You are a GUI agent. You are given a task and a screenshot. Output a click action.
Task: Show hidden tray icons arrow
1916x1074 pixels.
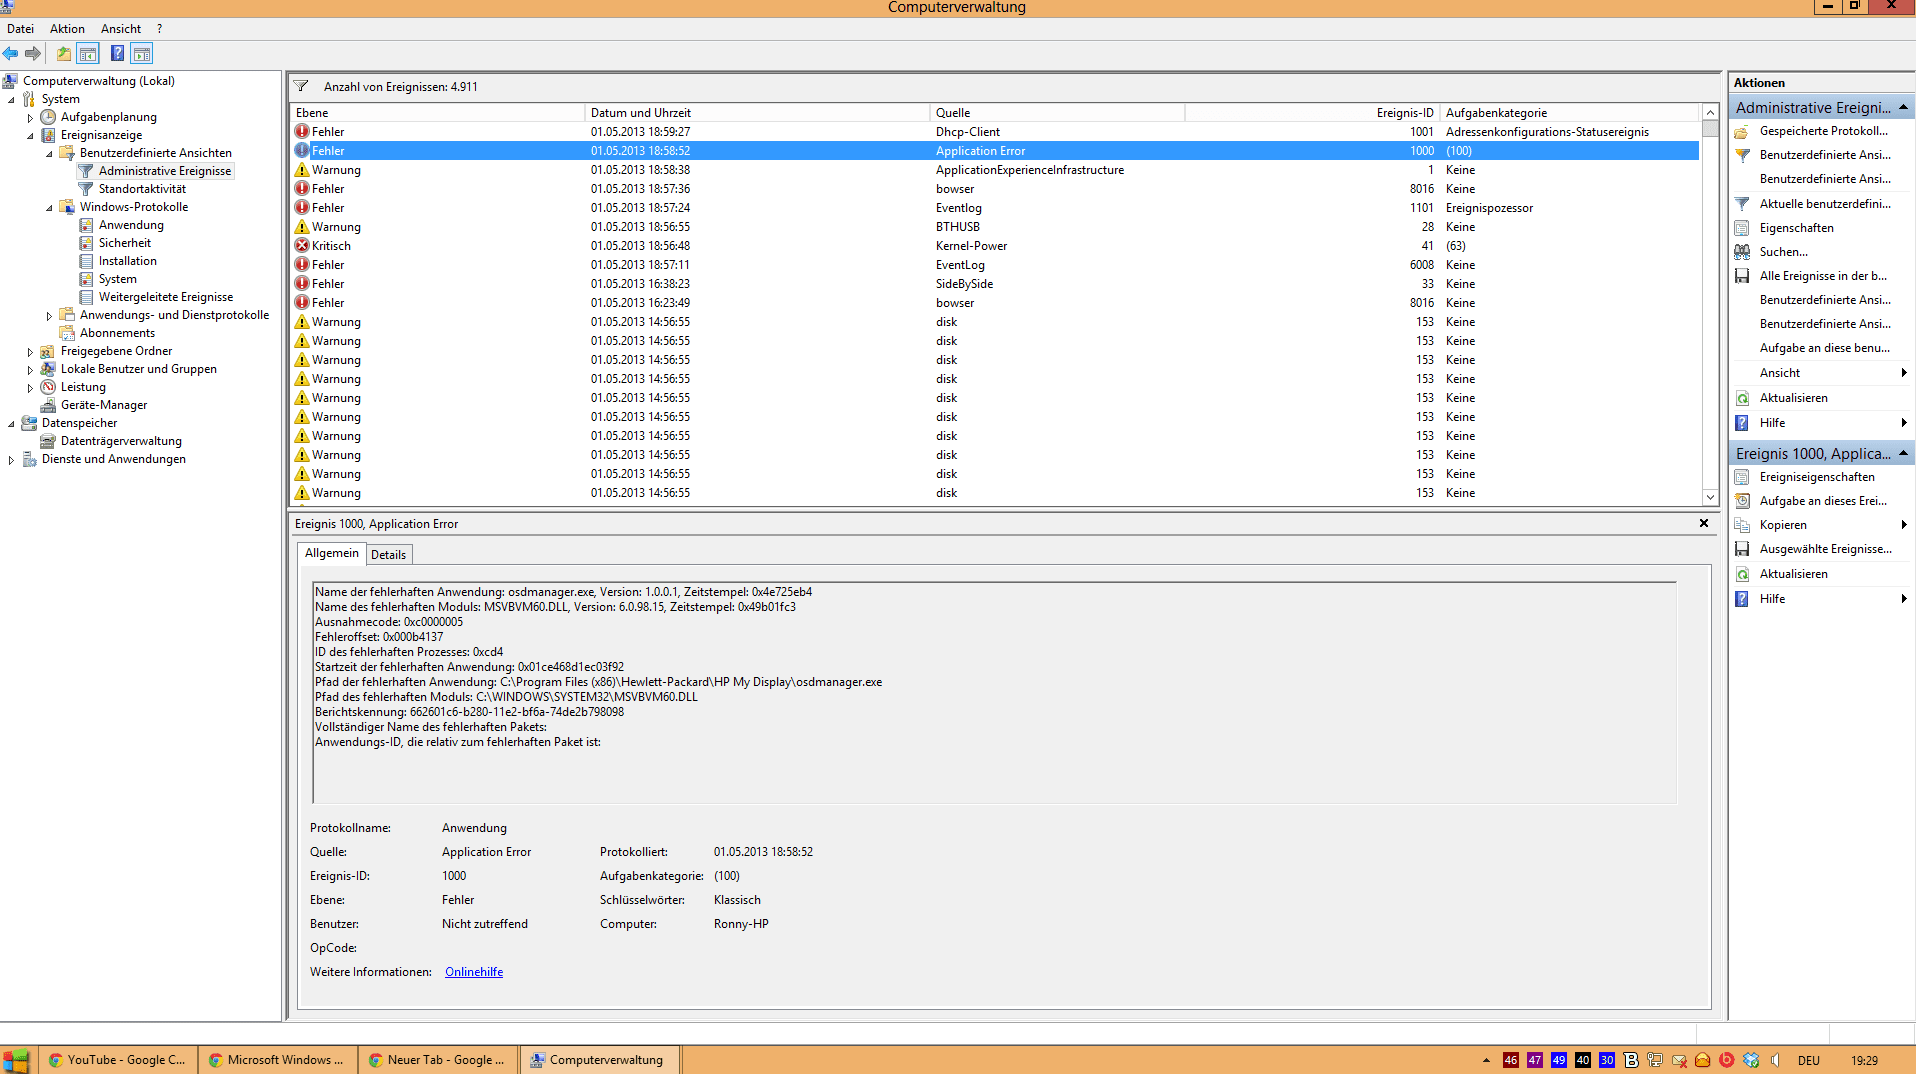(x=1486, y=1060)
